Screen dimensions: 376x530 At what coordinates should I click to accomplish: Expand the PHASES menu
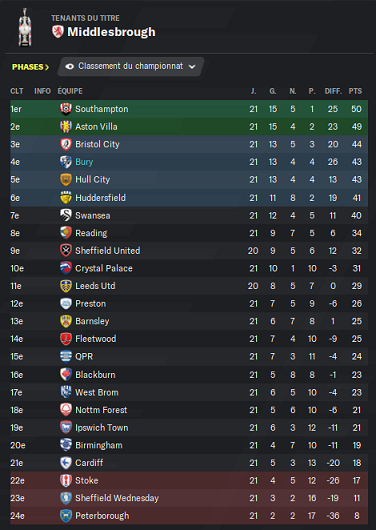point(30,67)
